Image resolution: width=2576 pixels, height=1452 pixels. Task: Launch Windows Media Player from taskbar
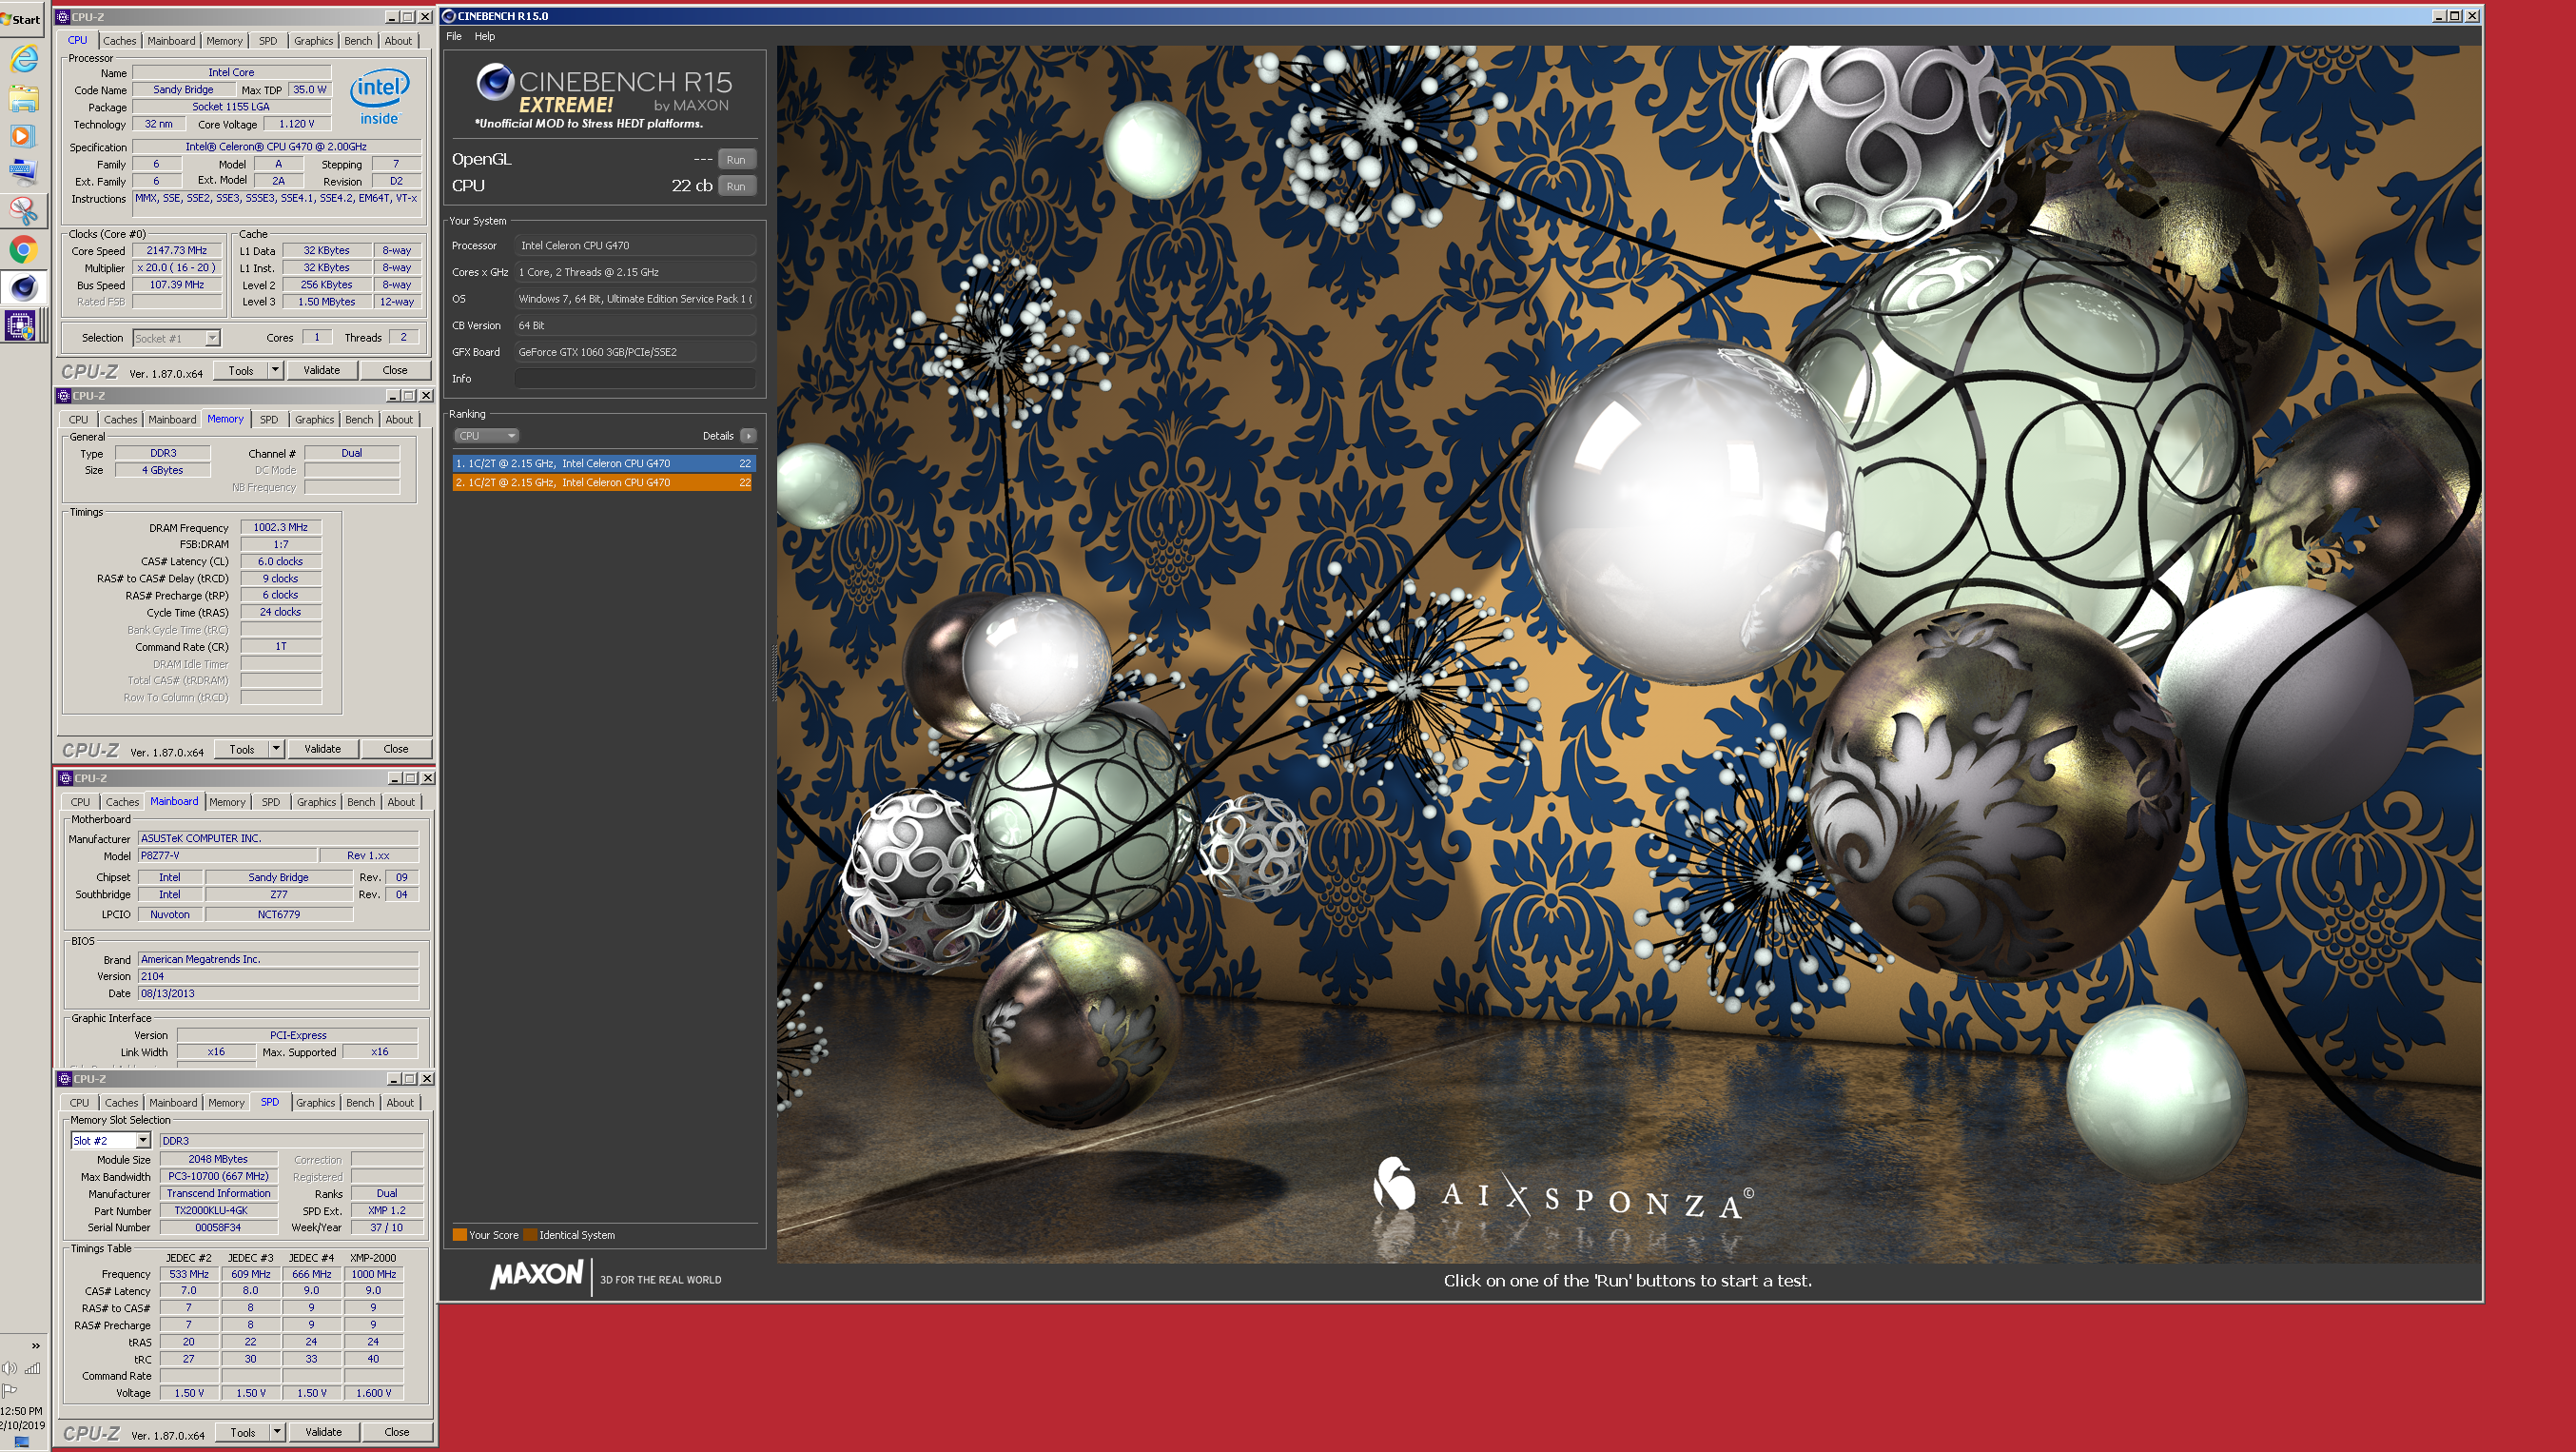[23, 135]
